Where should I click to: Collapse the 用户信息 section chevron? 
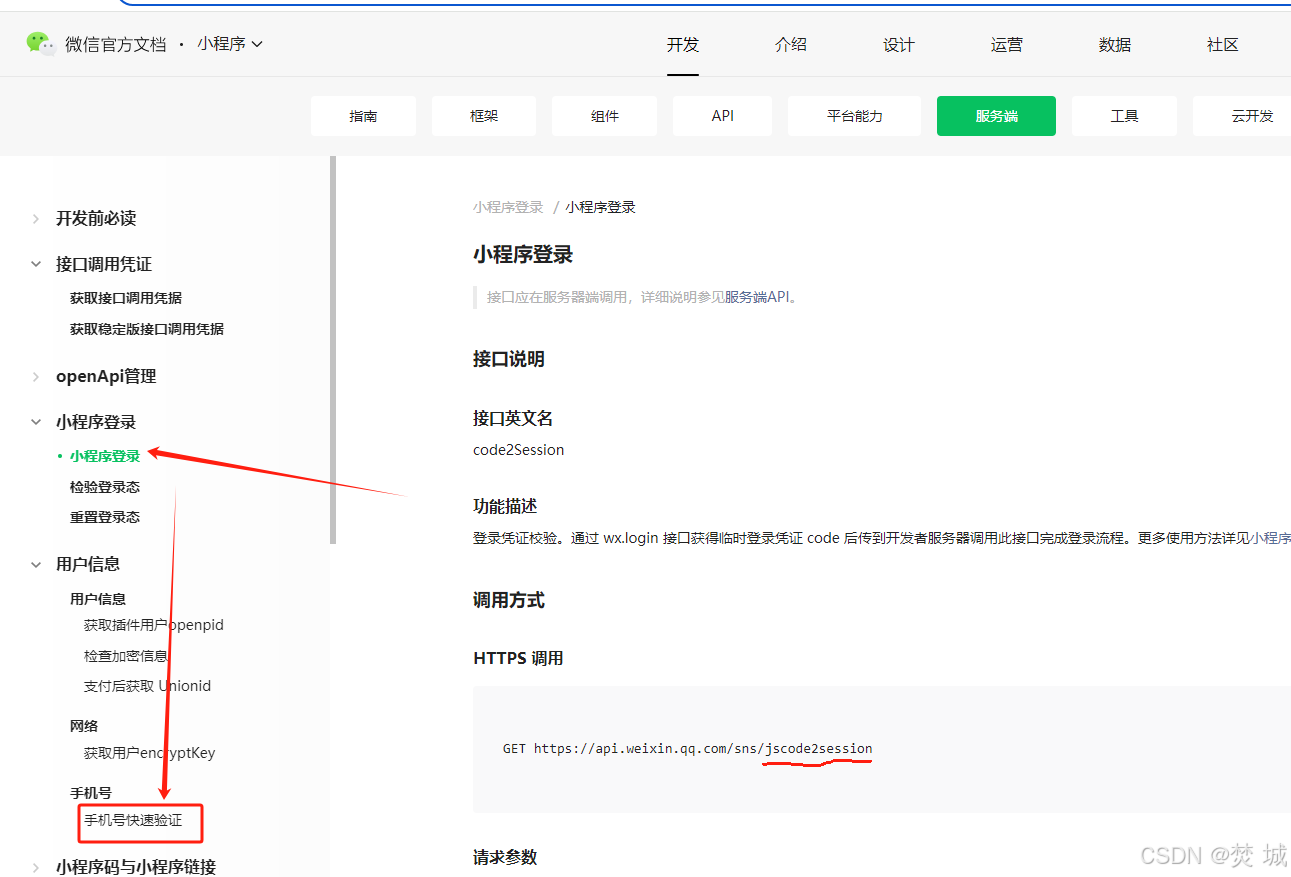click(x=36, y=564)
